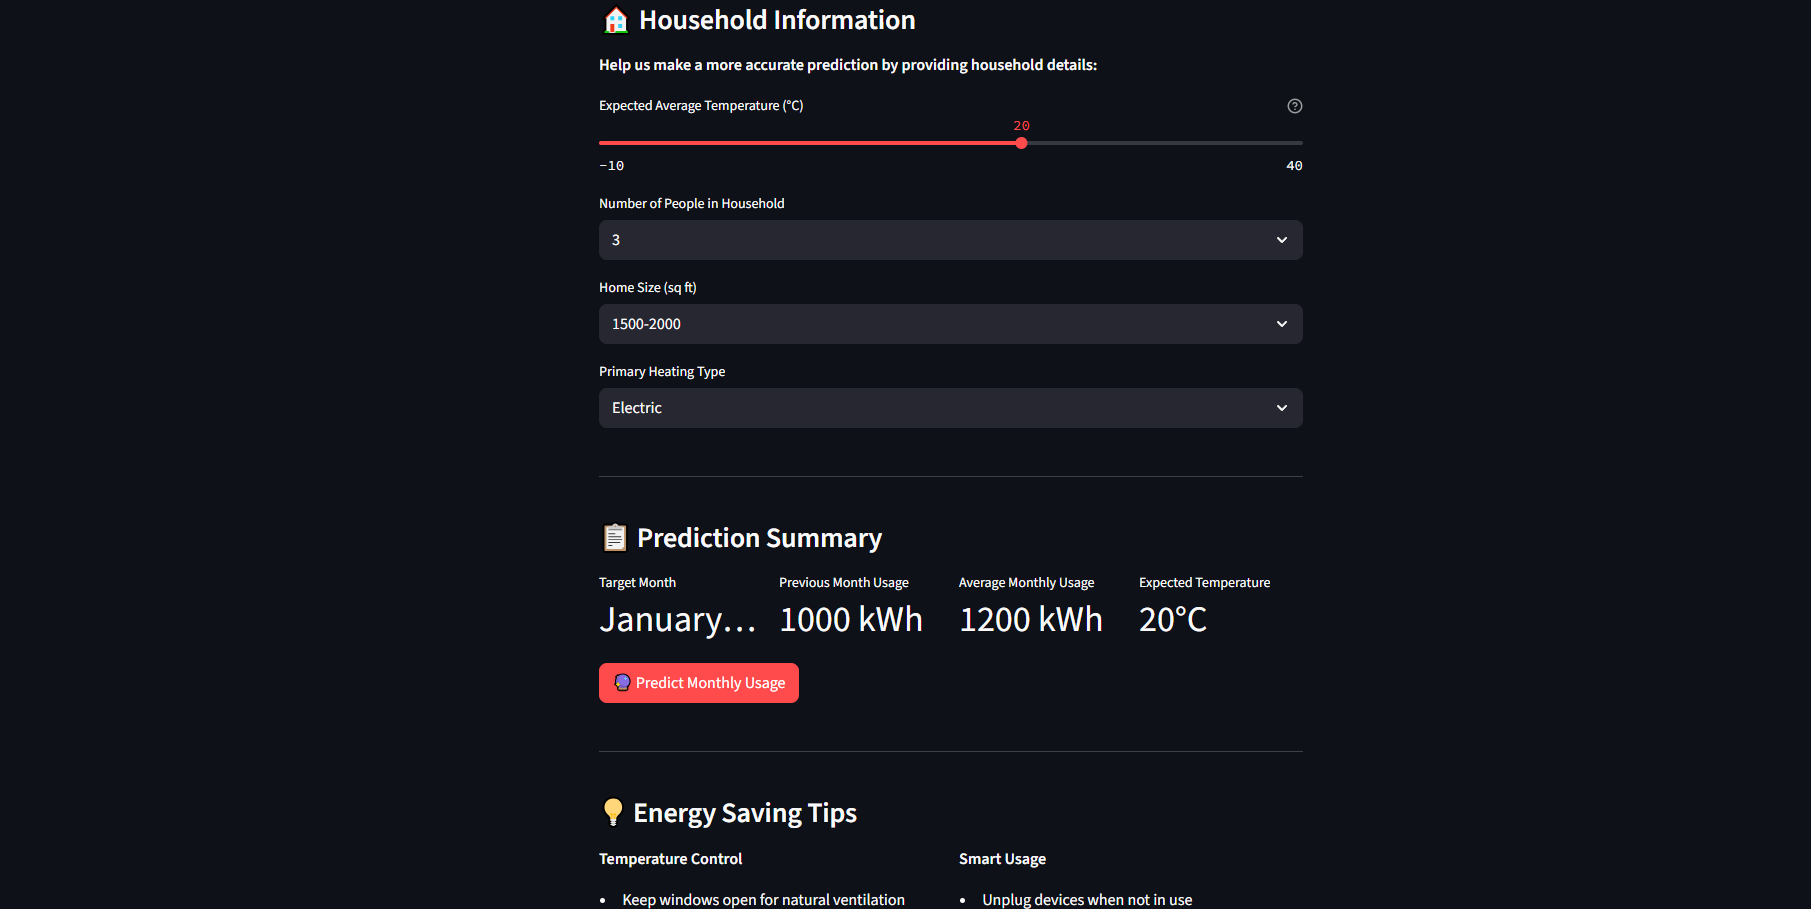
Task: Click the 1000 kWh previous month value
Action: point(851,620)
